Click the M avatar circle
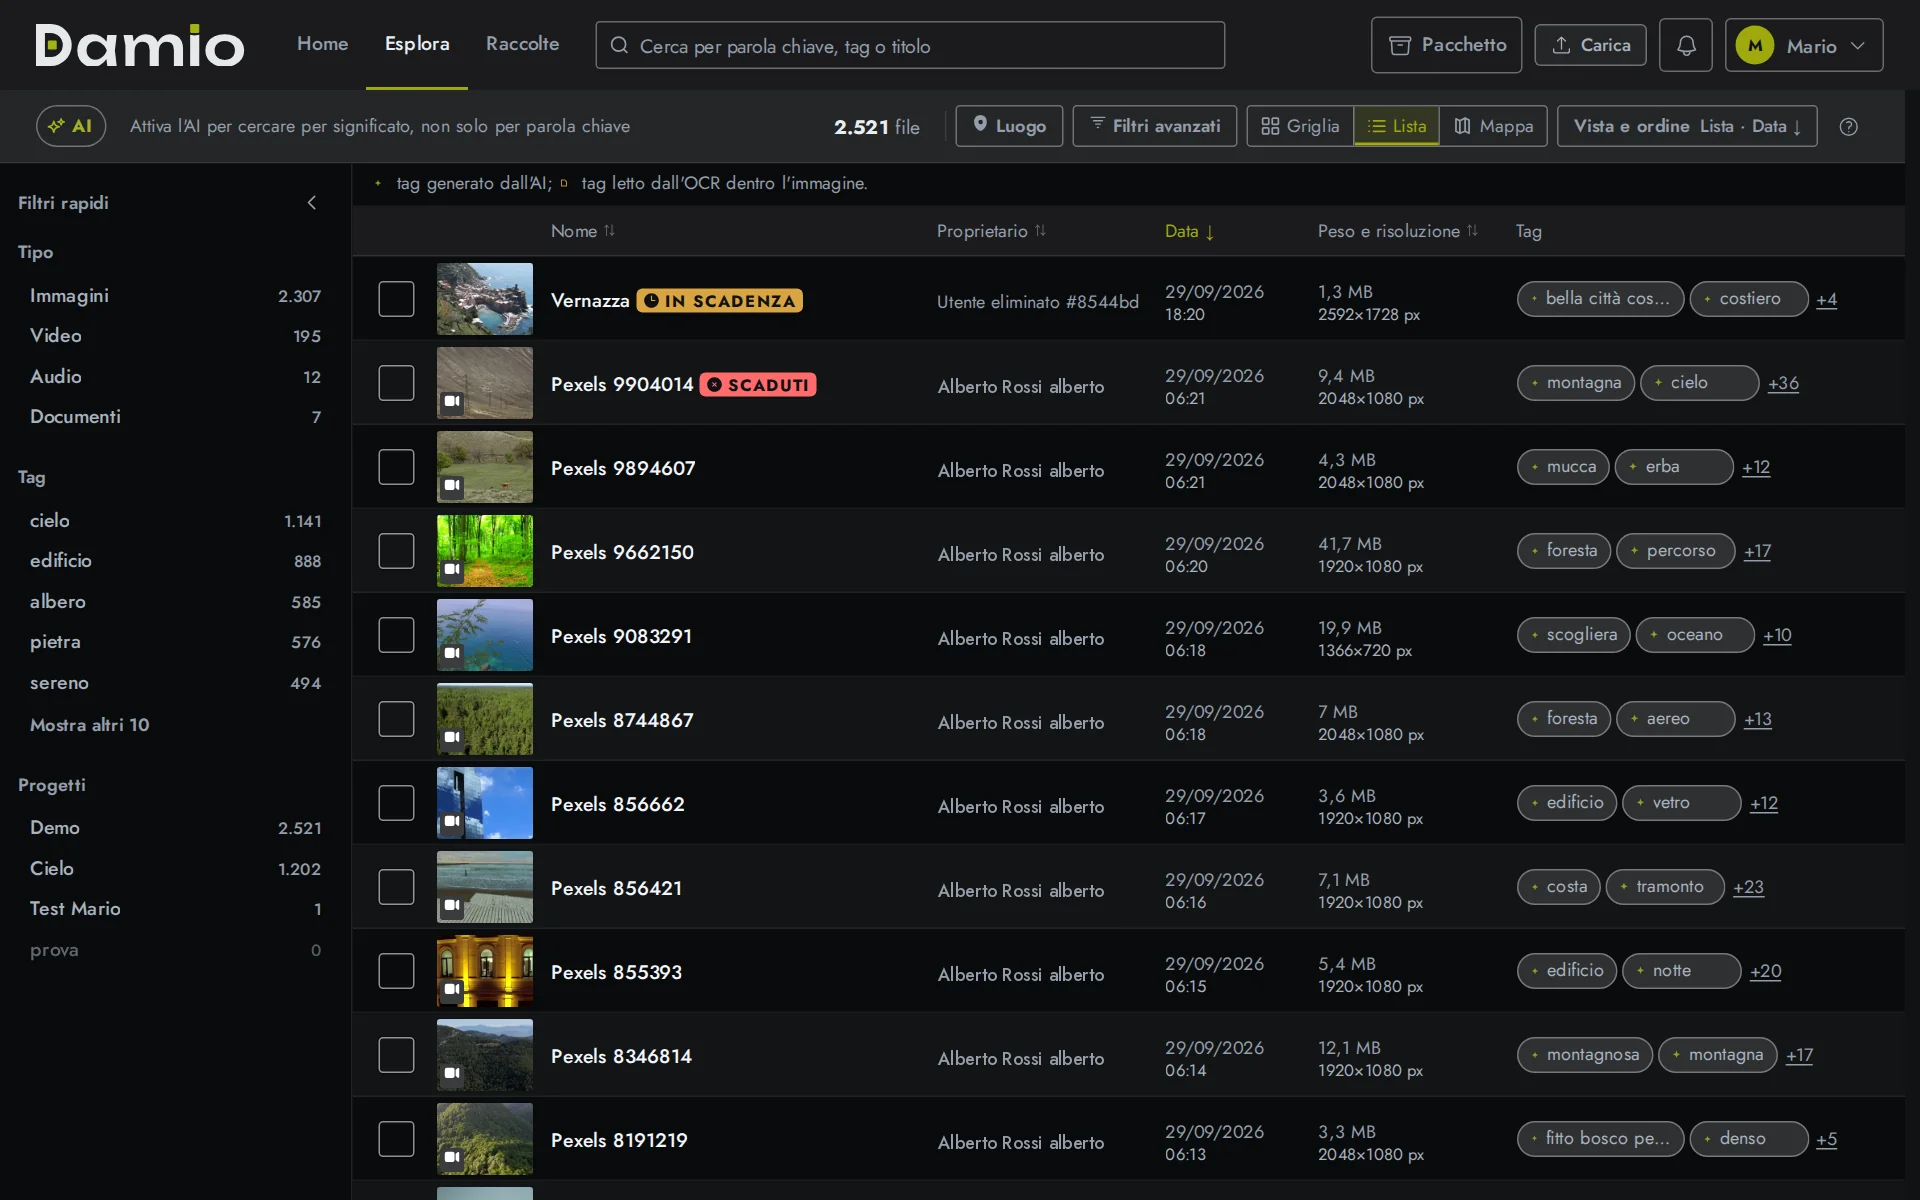This screenshot has width=1920, height=1200. pos(1755,46)
